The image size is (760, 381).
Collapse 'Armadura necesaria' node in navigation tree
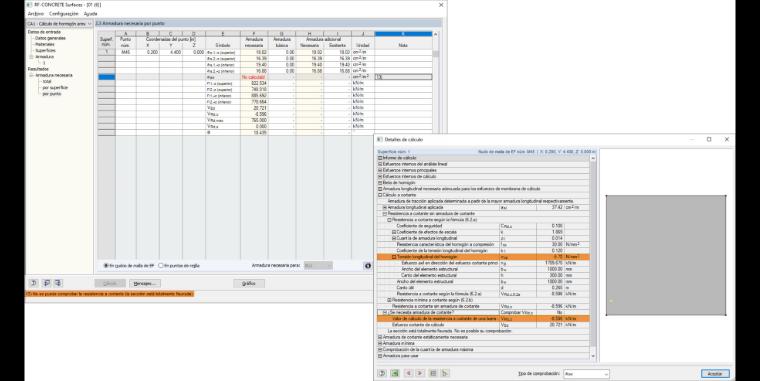click(x=32, y=75)
